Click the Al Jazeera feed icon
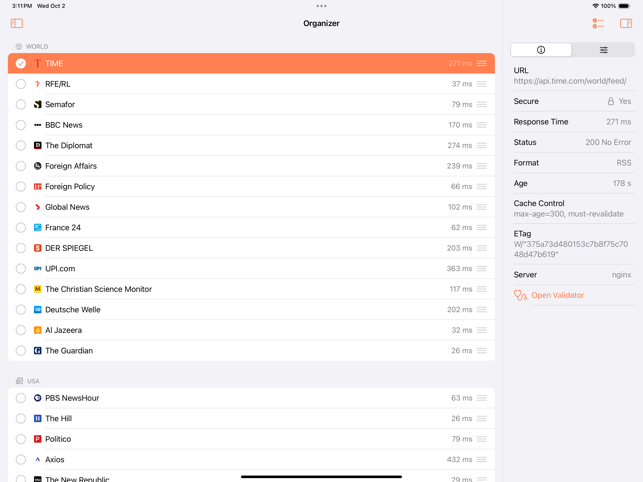Screen dimensions: 643x482 coord(38,330)
